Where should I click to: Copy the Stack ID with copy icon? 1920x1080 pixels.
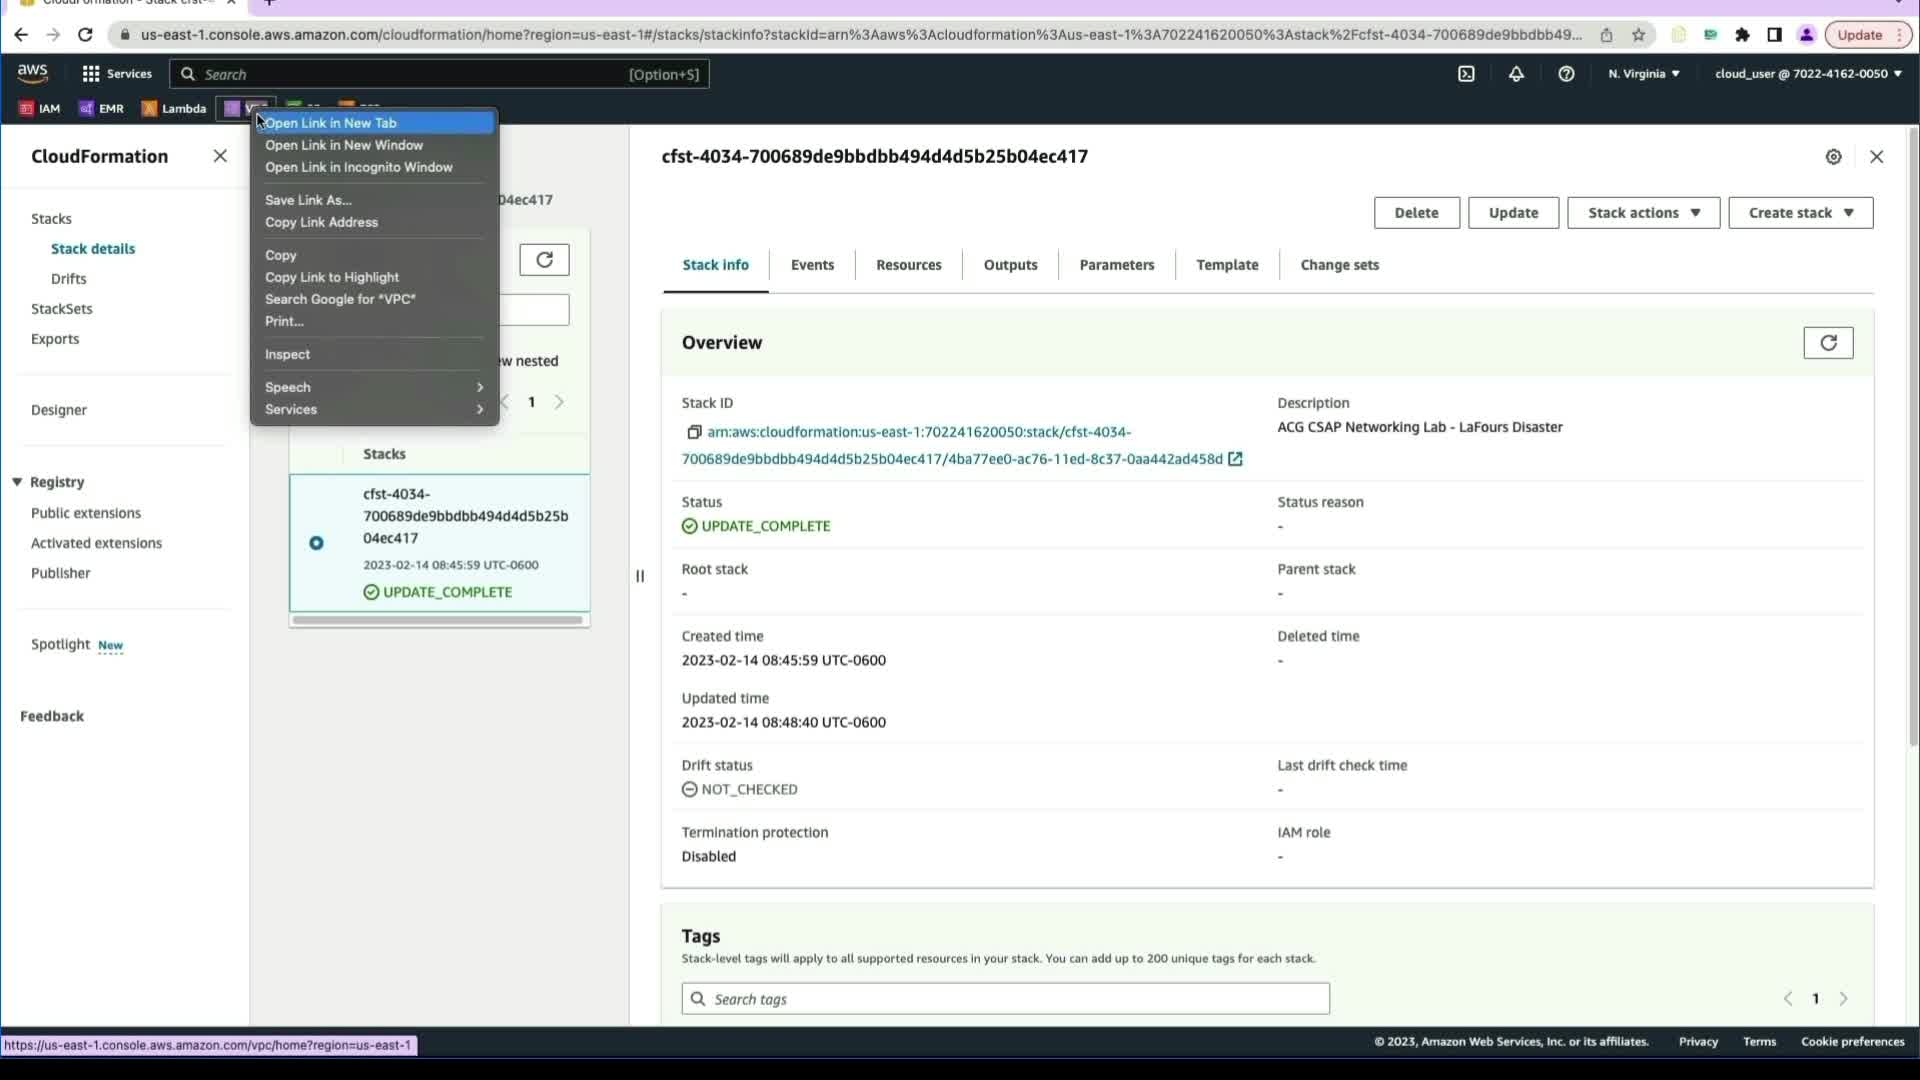coord(693,432)
